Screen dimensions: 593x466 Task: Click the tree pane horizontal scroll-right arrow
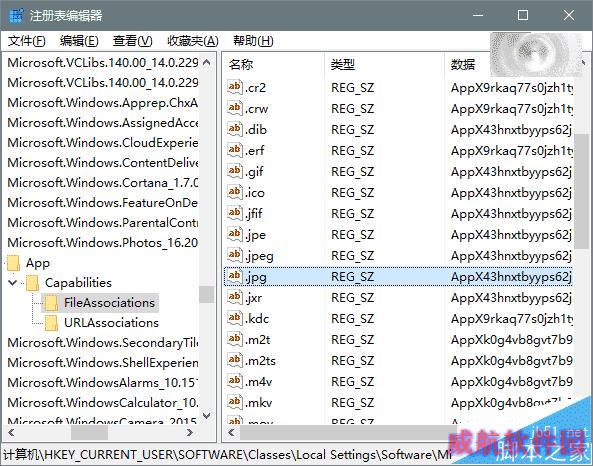[190, 432]
